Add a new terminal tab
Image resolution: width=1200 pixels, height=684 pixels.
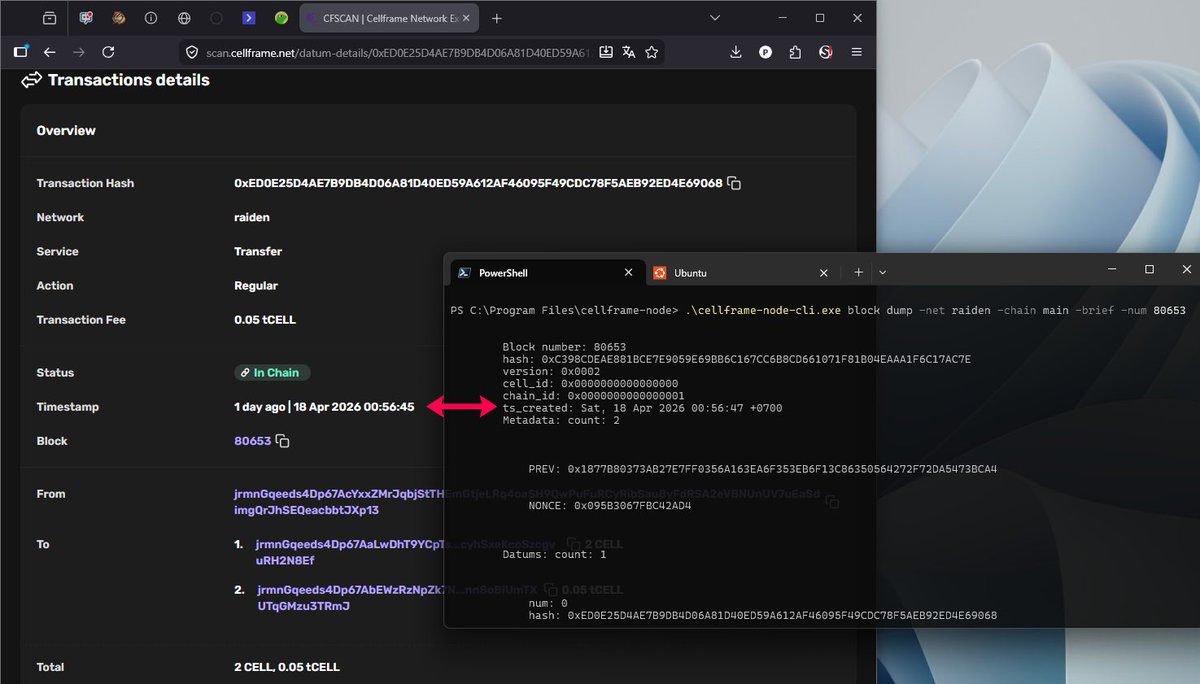tap(858, 272)
